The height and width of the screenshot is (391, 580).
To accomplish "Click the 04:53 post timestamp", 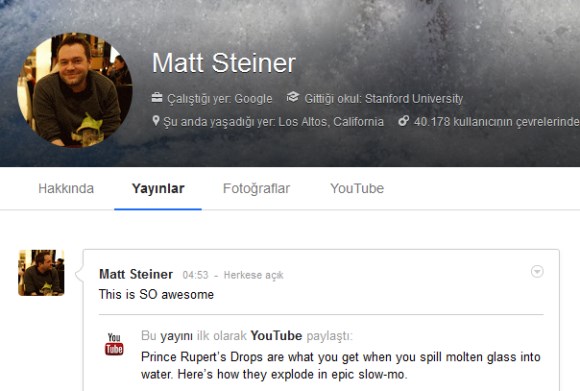I will (195, 275).
